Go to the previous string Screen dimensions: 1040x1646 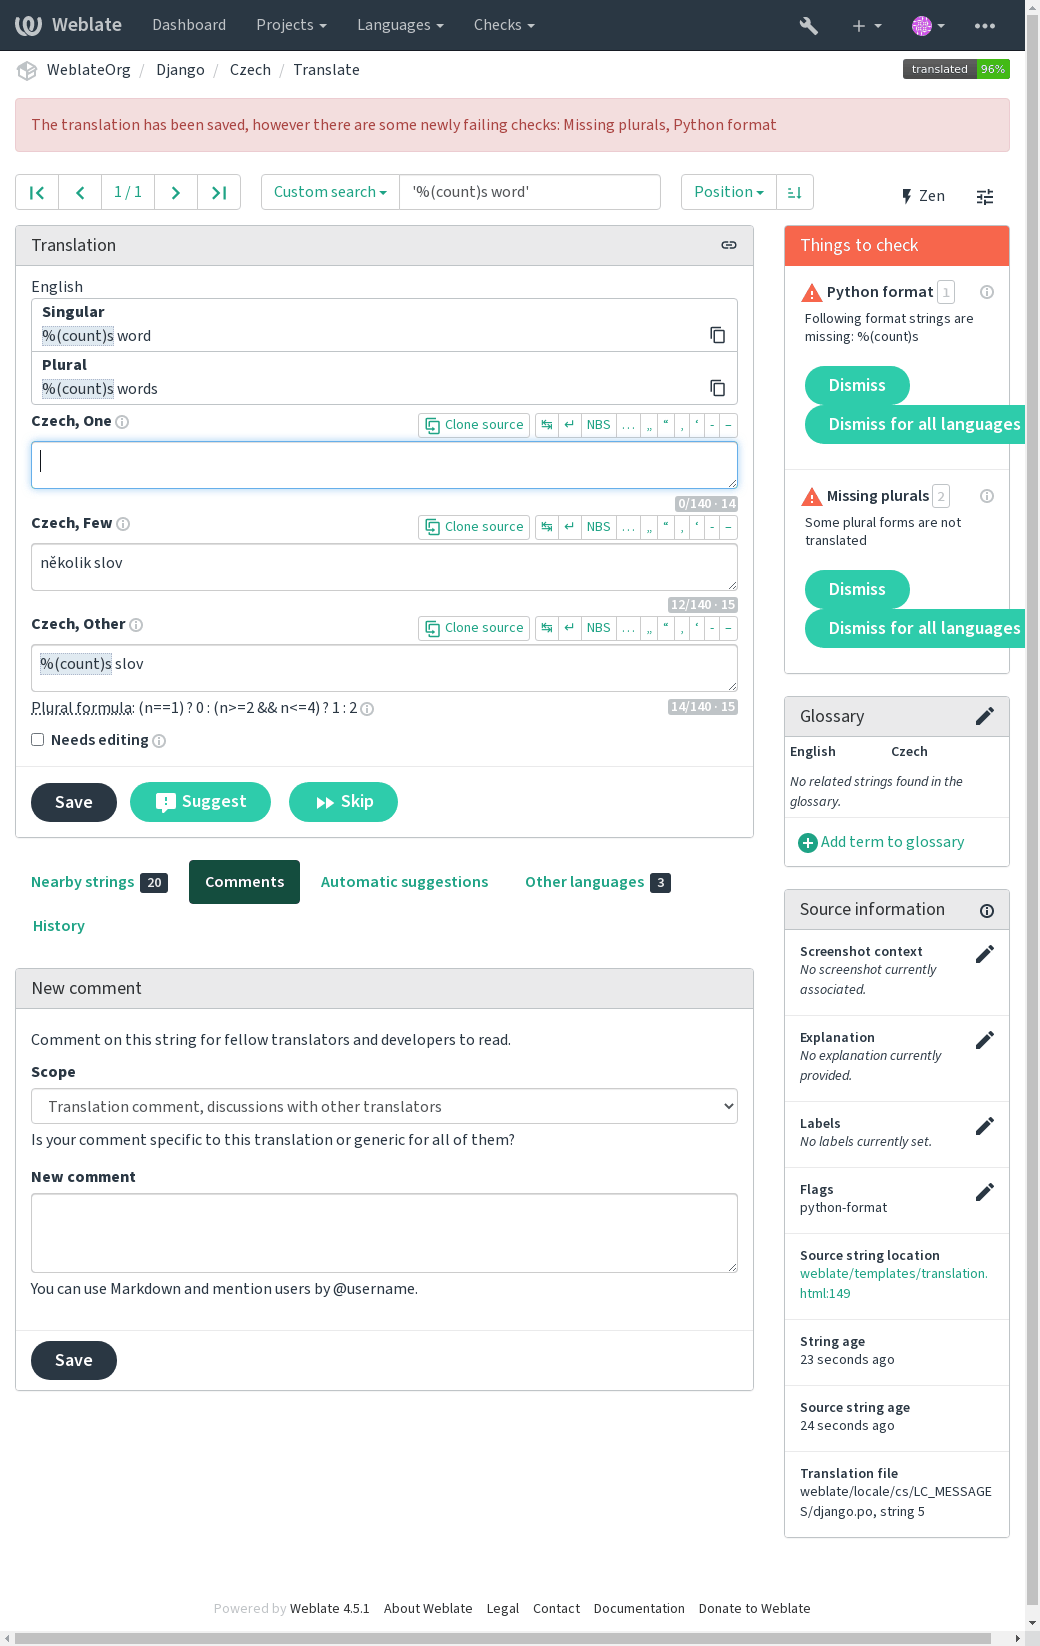pos(80,192)
